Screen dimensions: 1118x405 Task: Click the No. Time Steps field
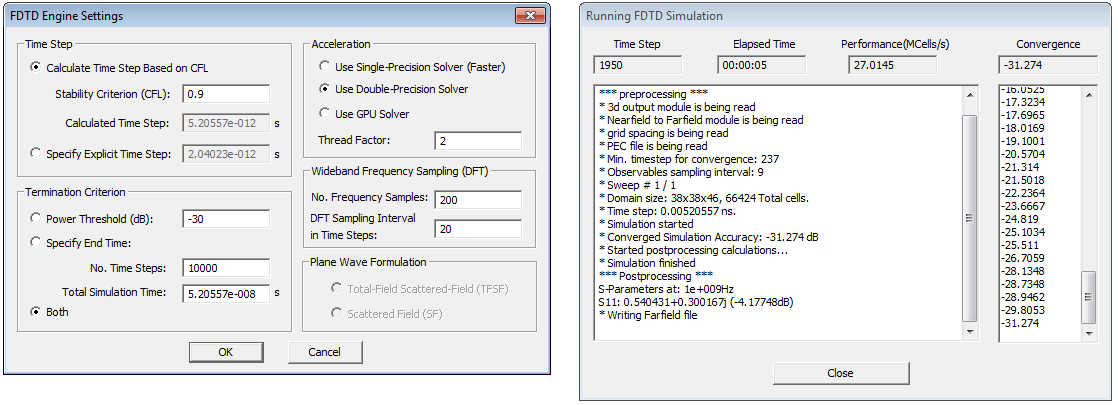[x=226, y=268]
